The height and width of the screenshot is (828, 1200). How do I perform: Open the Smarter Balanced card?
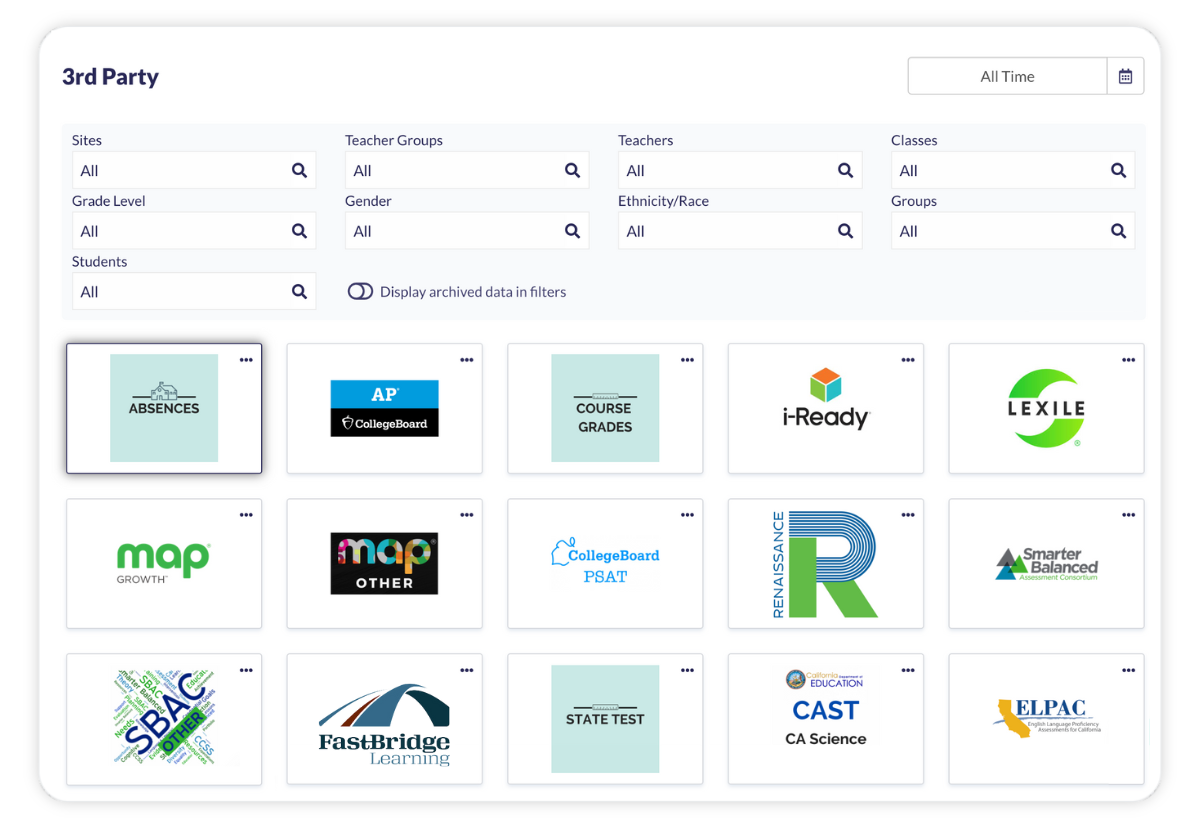pos(1046,563)
